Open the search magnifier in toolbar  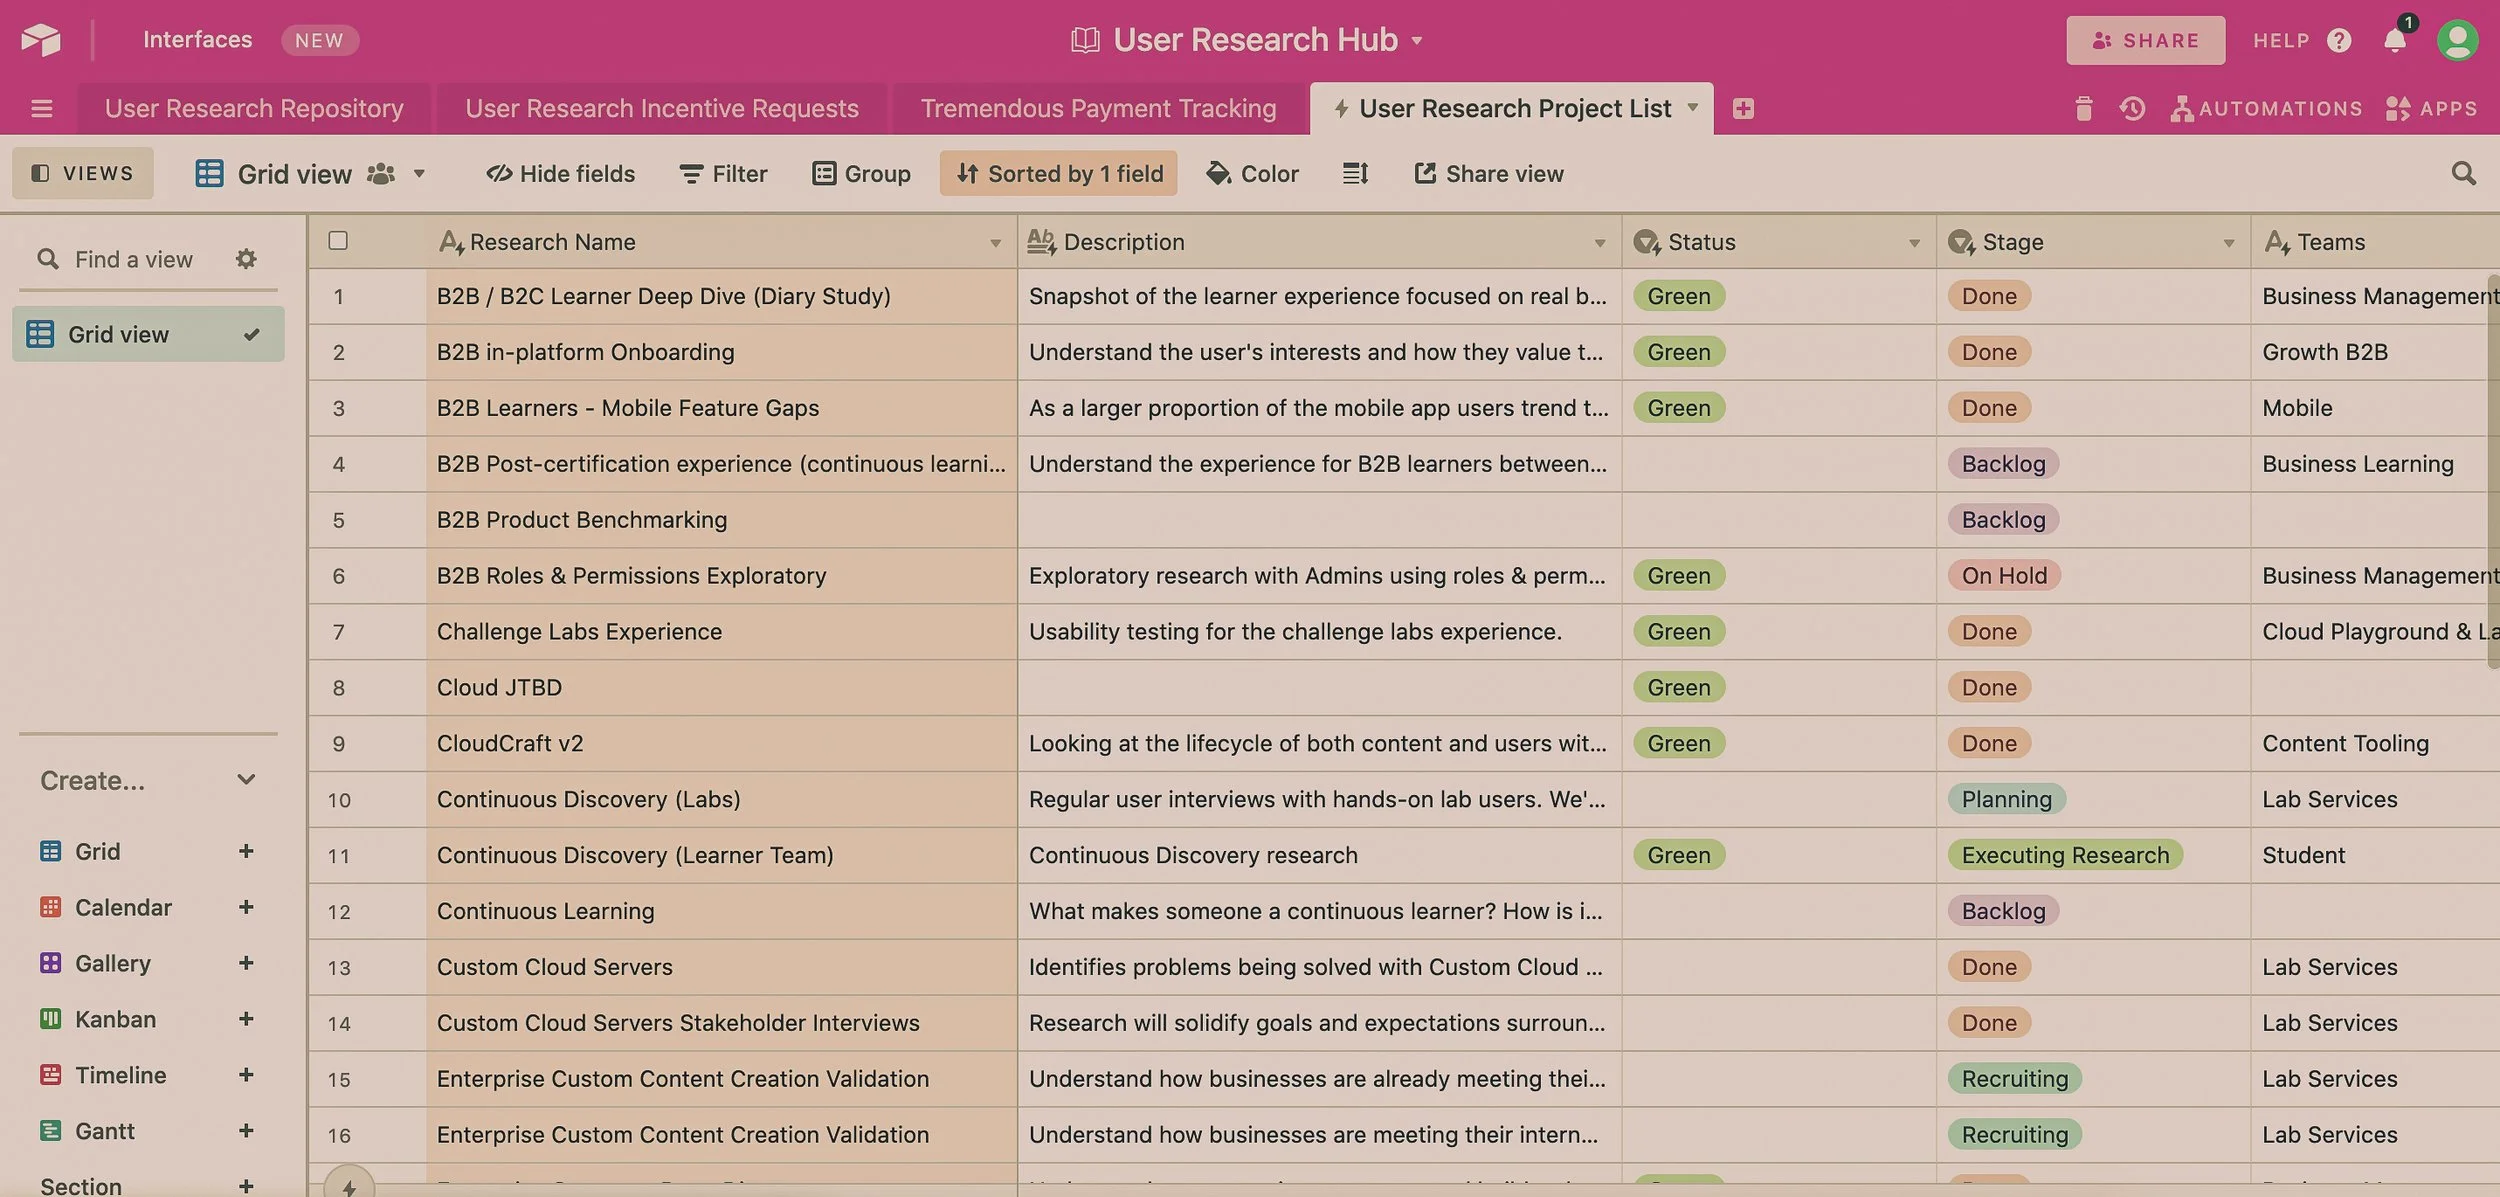(x=2463, y=174)
